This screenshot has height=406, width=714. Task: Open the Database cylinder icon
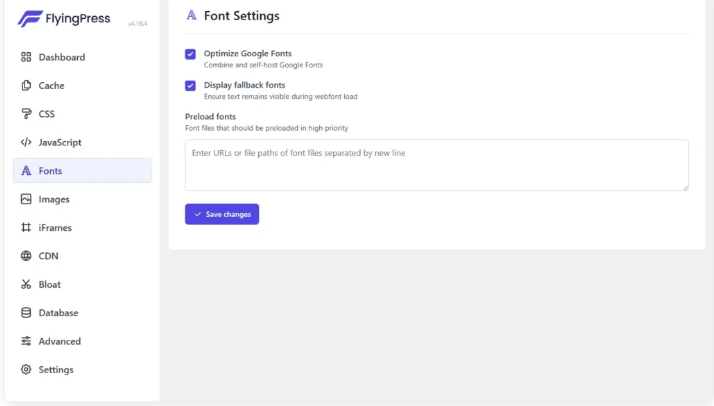pyautogui.click(x=26, y=313)
